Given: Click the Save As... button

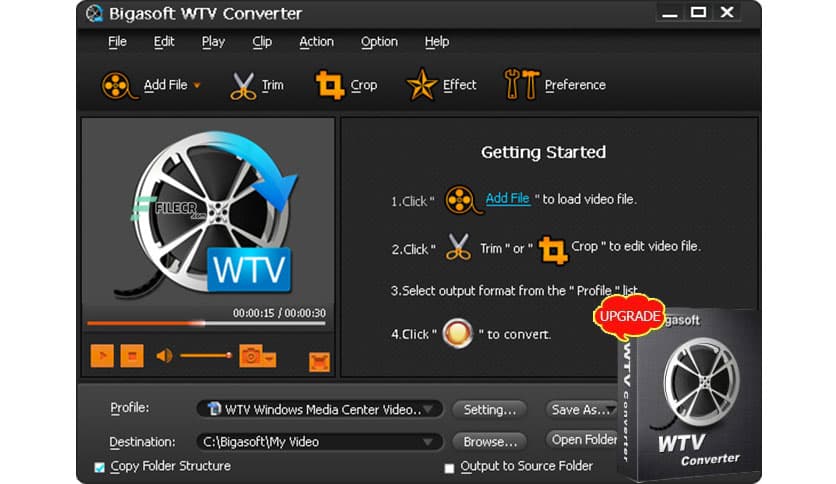Looking at the screenshot, I should pos(582,409).
